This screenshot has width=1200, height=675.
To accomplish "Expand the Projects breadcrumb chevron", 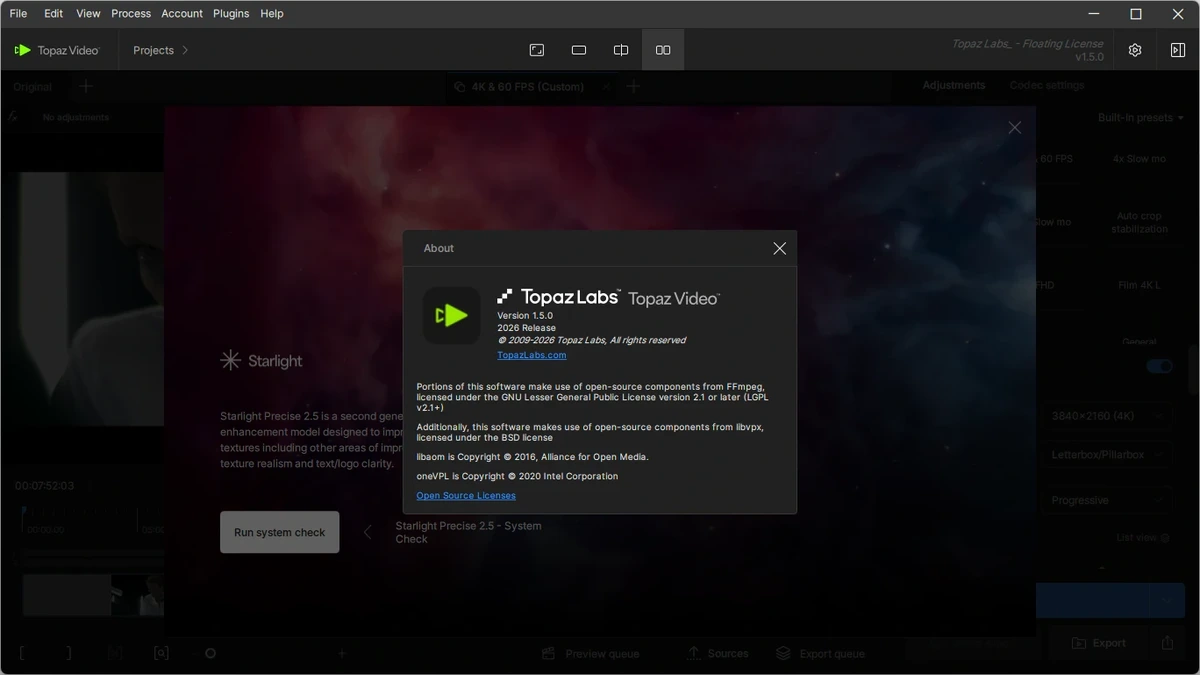I will [185, 50].
